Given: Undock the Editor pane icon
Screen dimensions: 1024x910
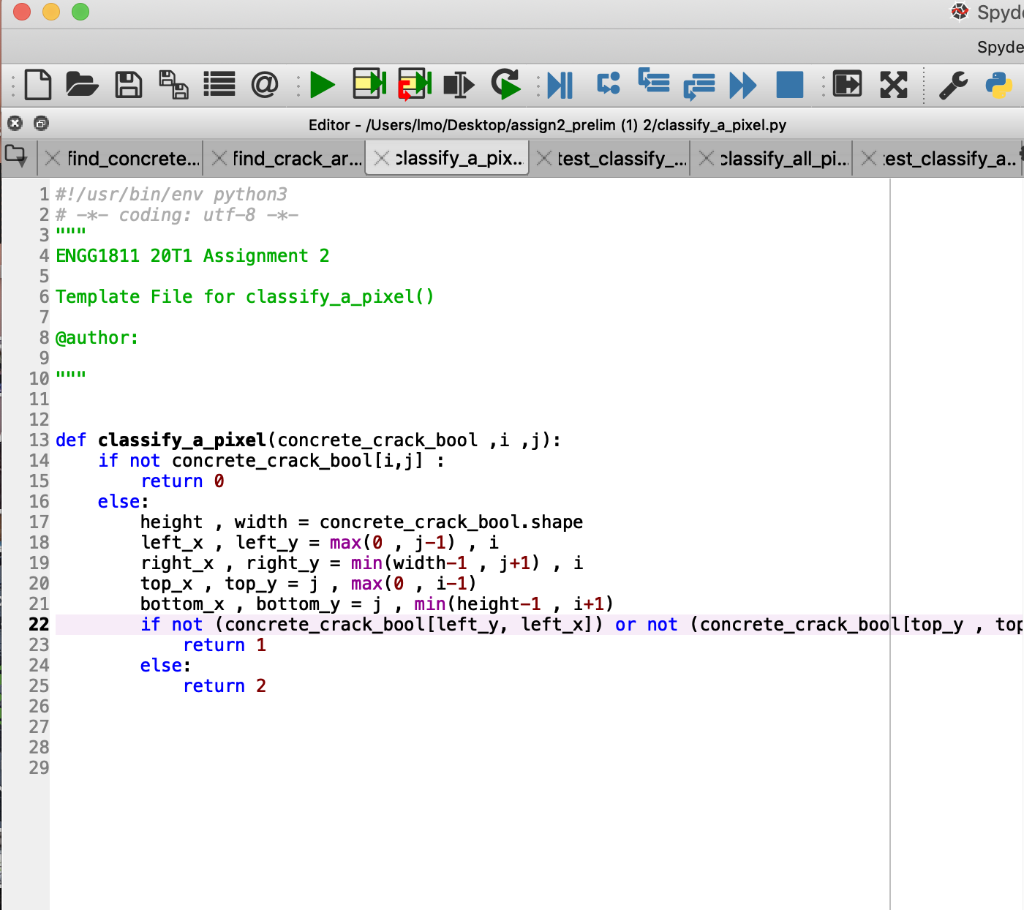Looking at the screenshot, I should pos(41,123).
